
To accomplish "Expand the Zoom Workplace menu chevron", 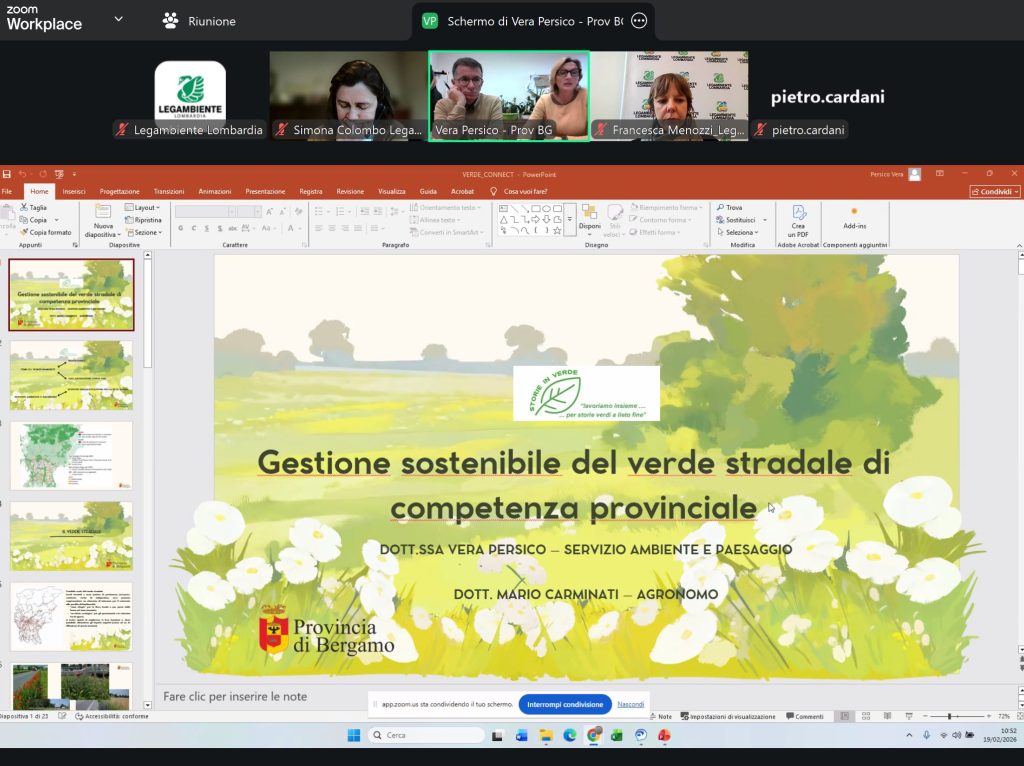I will pos(119,19).
